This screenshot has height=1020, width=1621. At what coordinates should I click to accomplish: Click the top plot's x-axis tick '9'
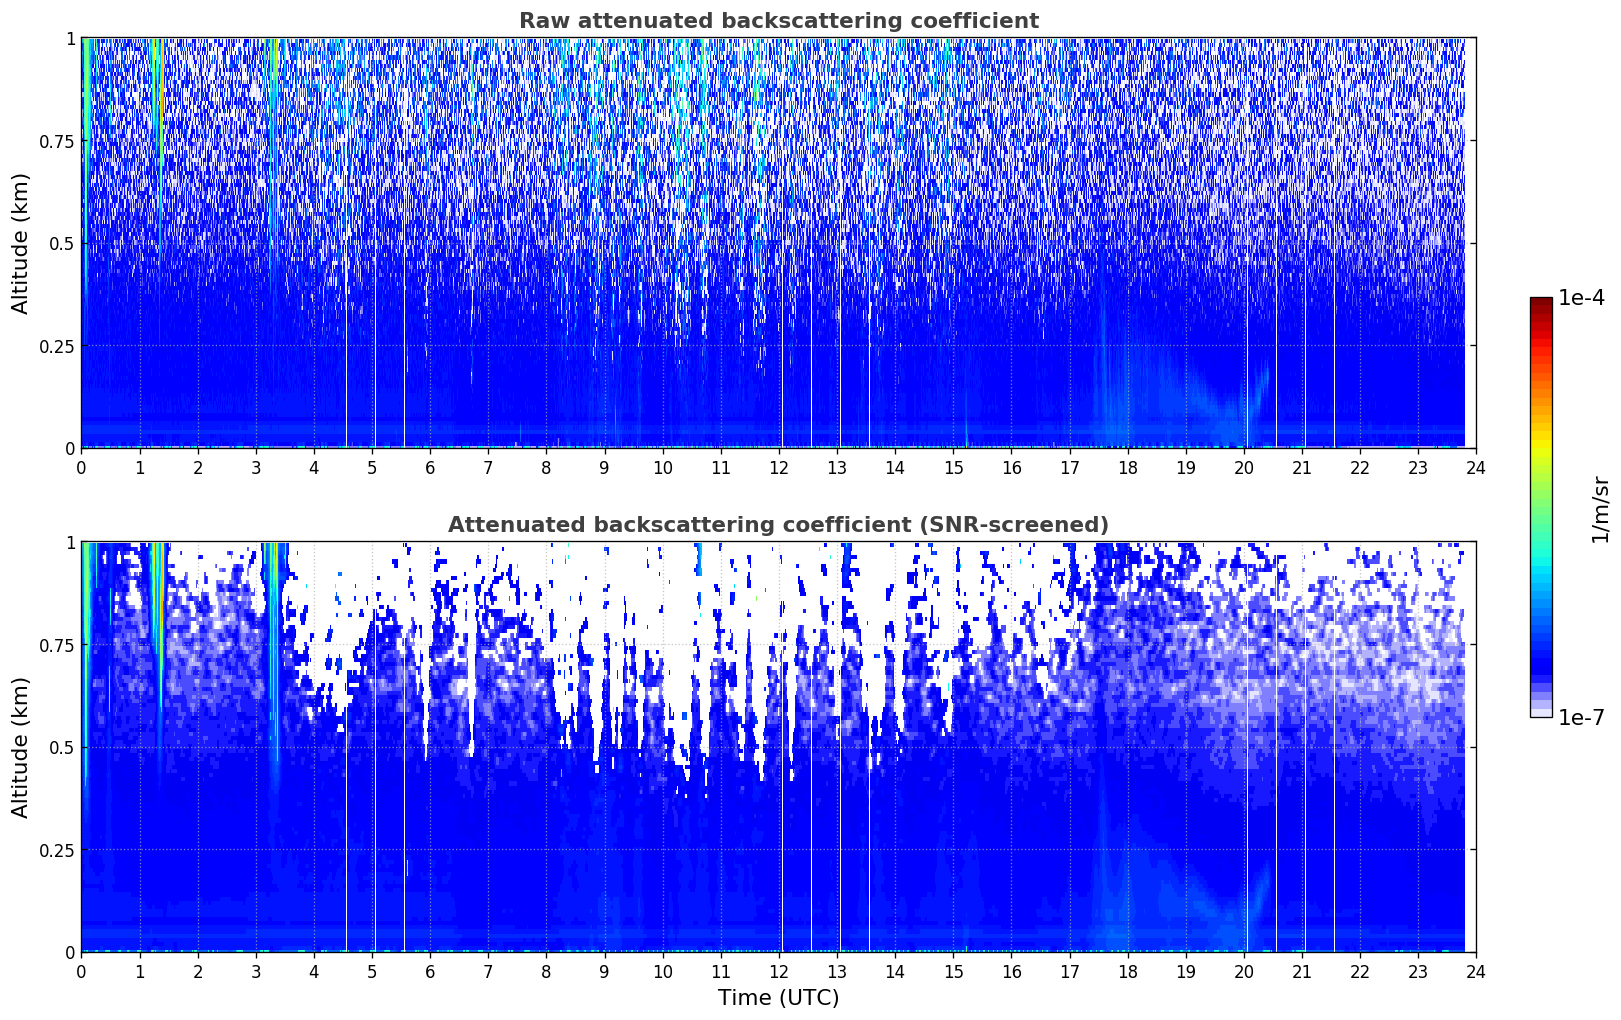604,467
